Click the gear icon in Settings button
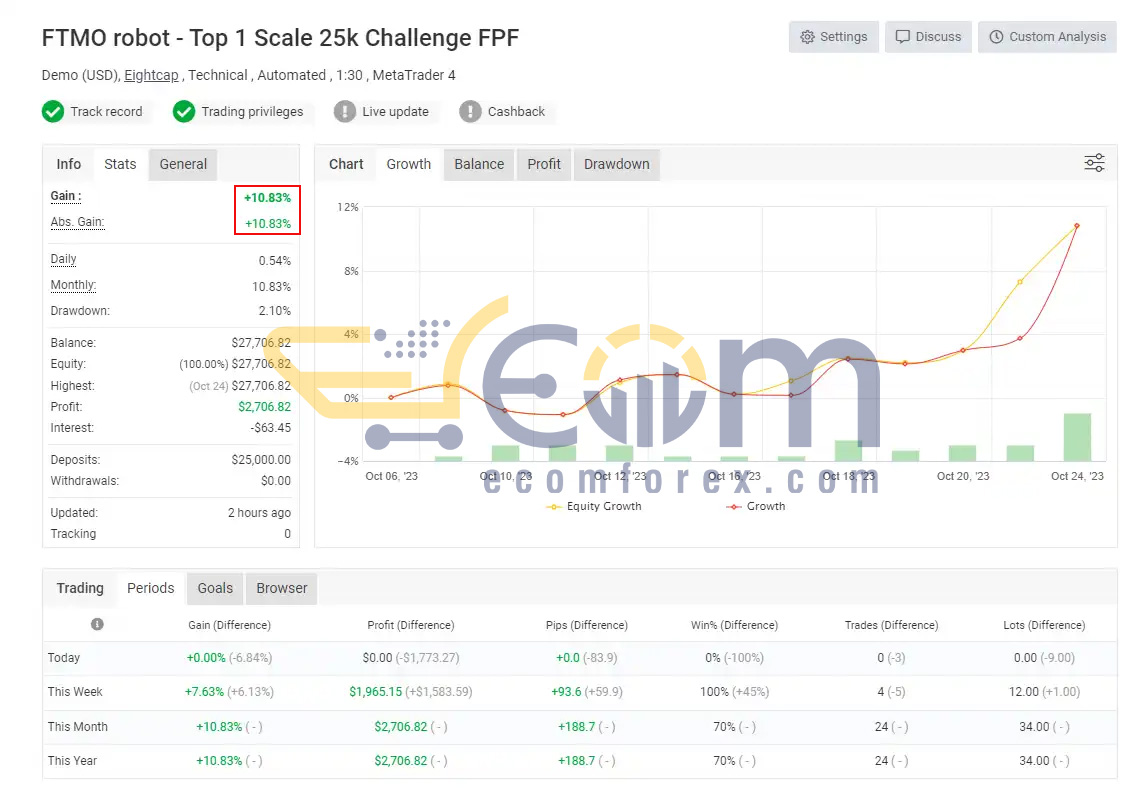The height and width of the screenshot is (788, 1144). 807,37
